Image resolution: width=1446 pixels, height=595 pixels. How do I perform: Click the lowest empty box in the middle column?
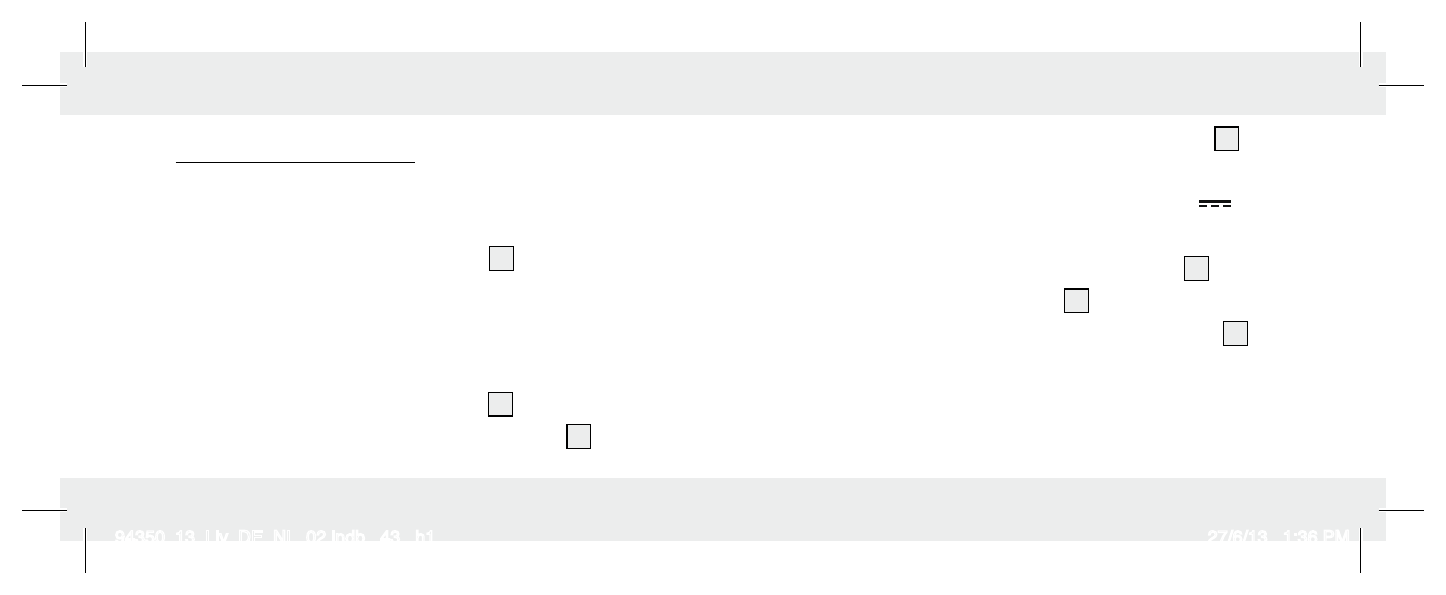[x=579, y=437]
